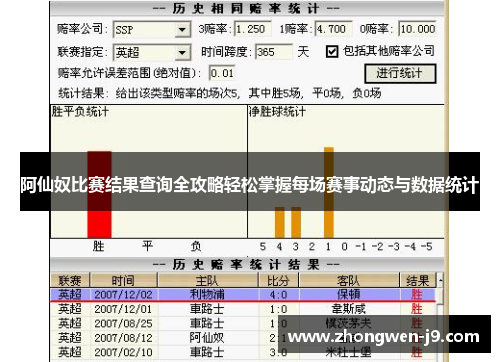Edit the 3赔率 field 1.250
Image resolution: width=500 pixels, height=362 pixels.
(252, 29)
